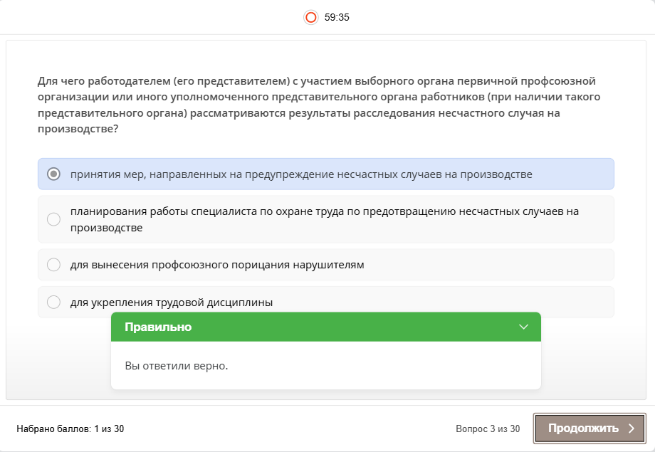Click answer text 'для вынесения профсоюзного порицания нарушителям'
This screenshot has width=655, height=452.
coord(217,265)
